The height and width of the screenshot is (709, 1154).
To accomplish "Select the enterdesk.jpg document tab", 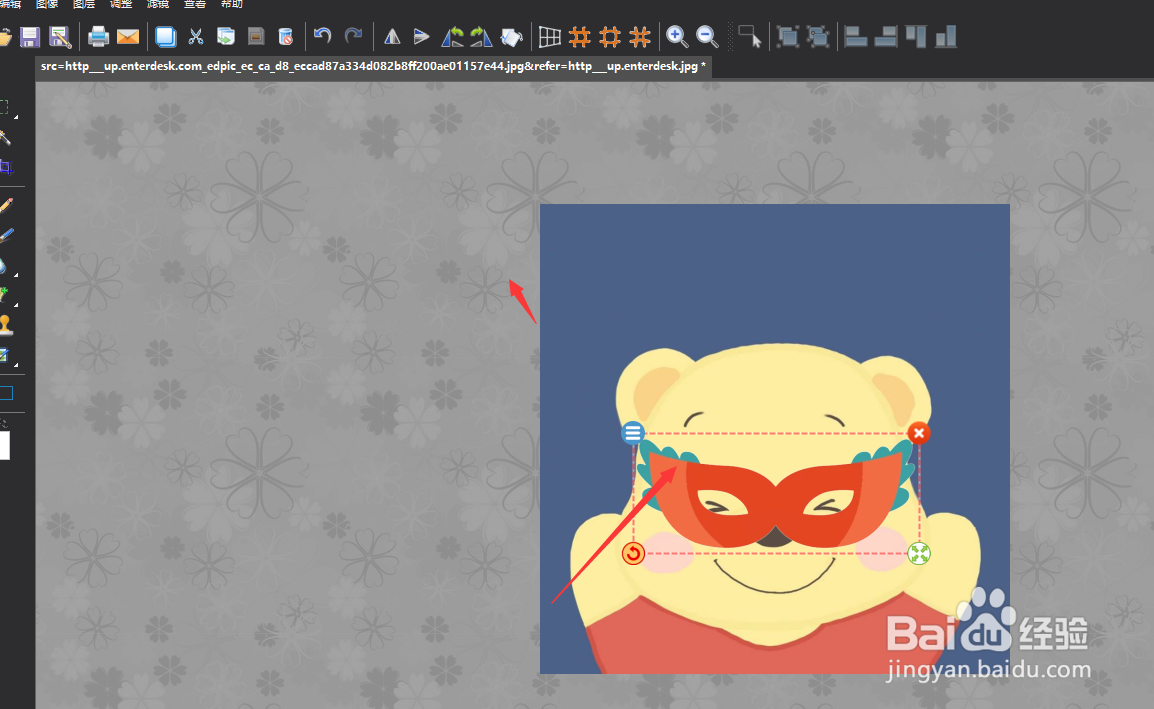I will [x=373, y=66].
